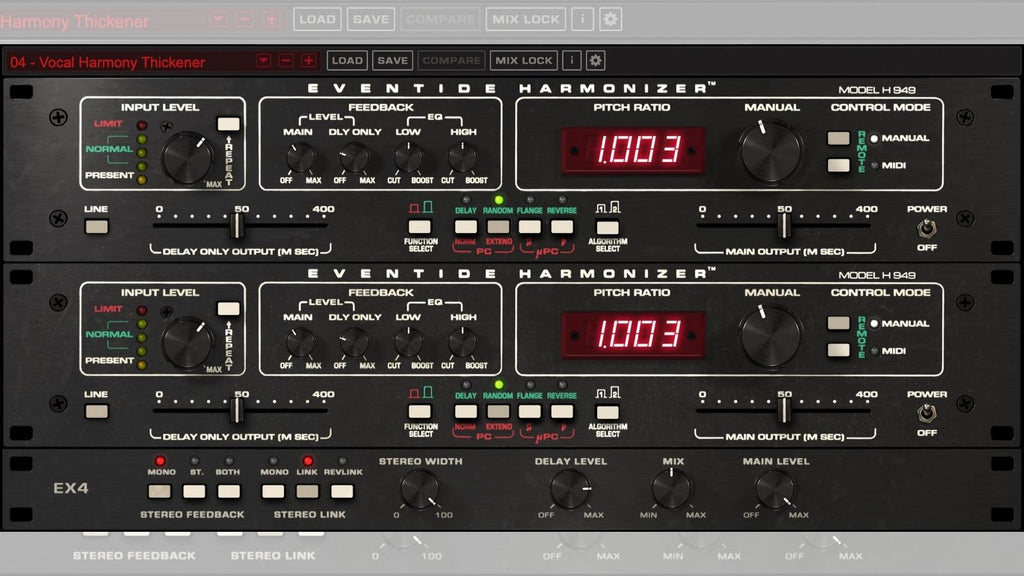
Task: Click minus icon in the Vocal Harmony Thickener bar
Action: click(286, 61)
